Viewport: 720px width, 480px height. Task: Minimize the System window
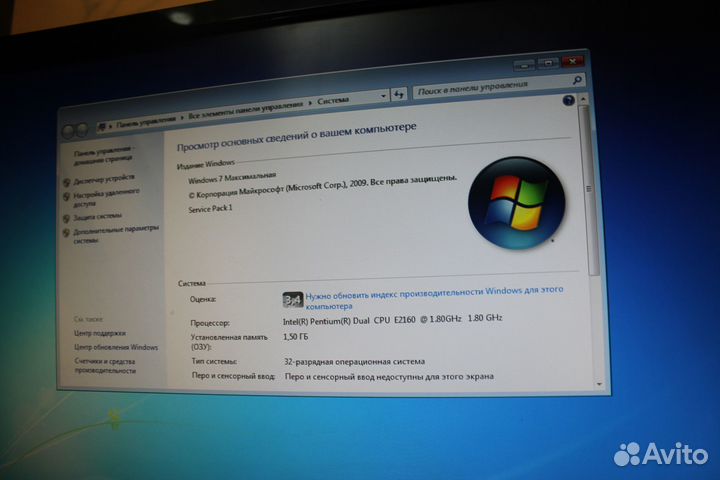(524, 66)
